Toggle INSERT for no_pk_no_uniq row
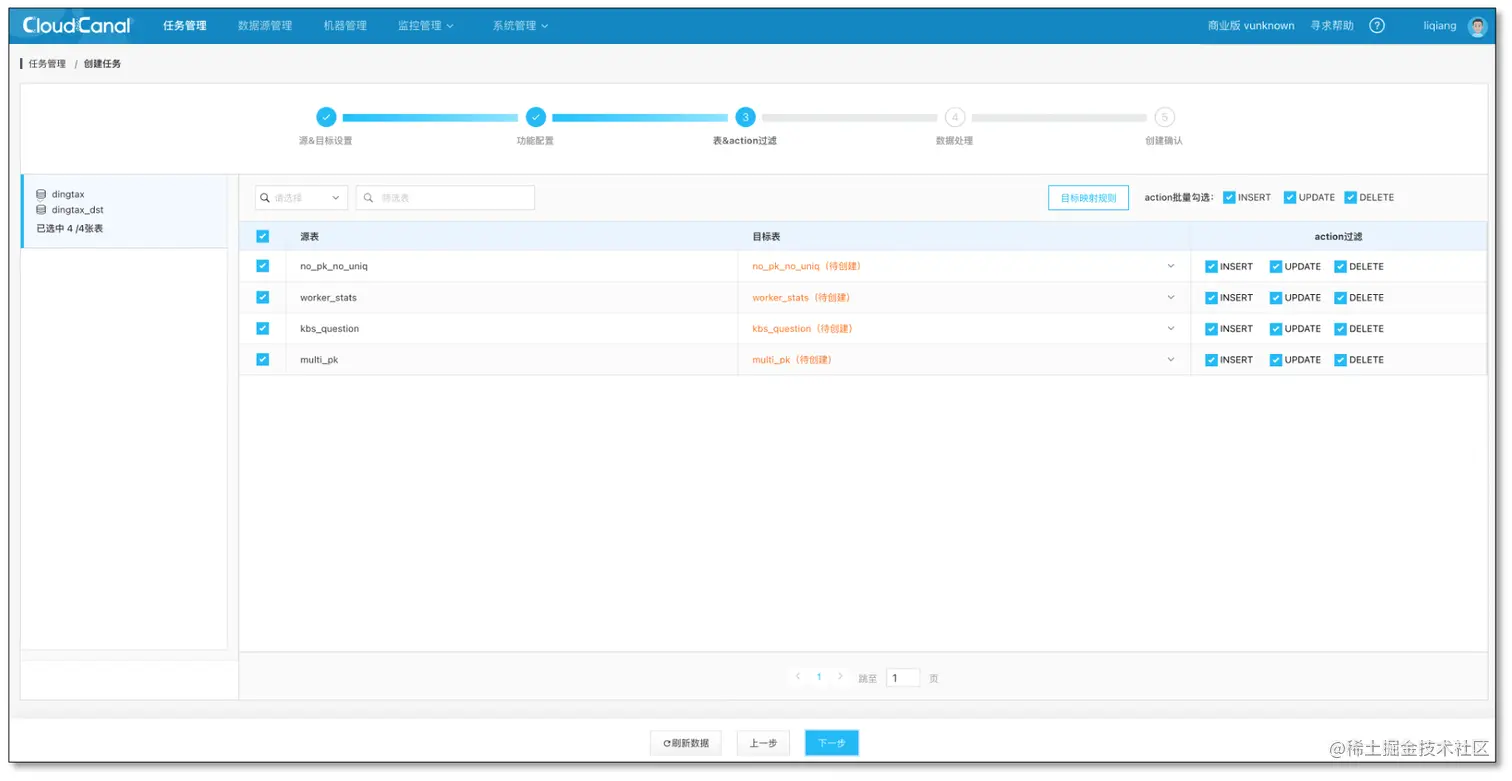Image resolution: width=1512 pixels, height=781 pixels. point(1211,267)
